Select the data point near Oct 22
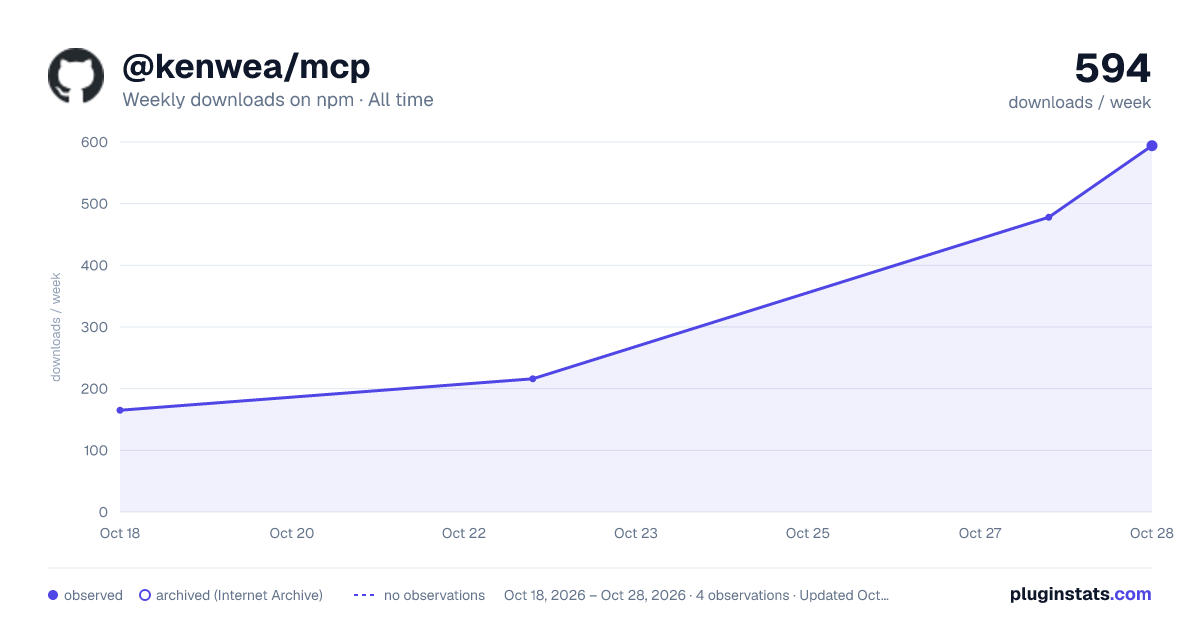 coord(533,379)
